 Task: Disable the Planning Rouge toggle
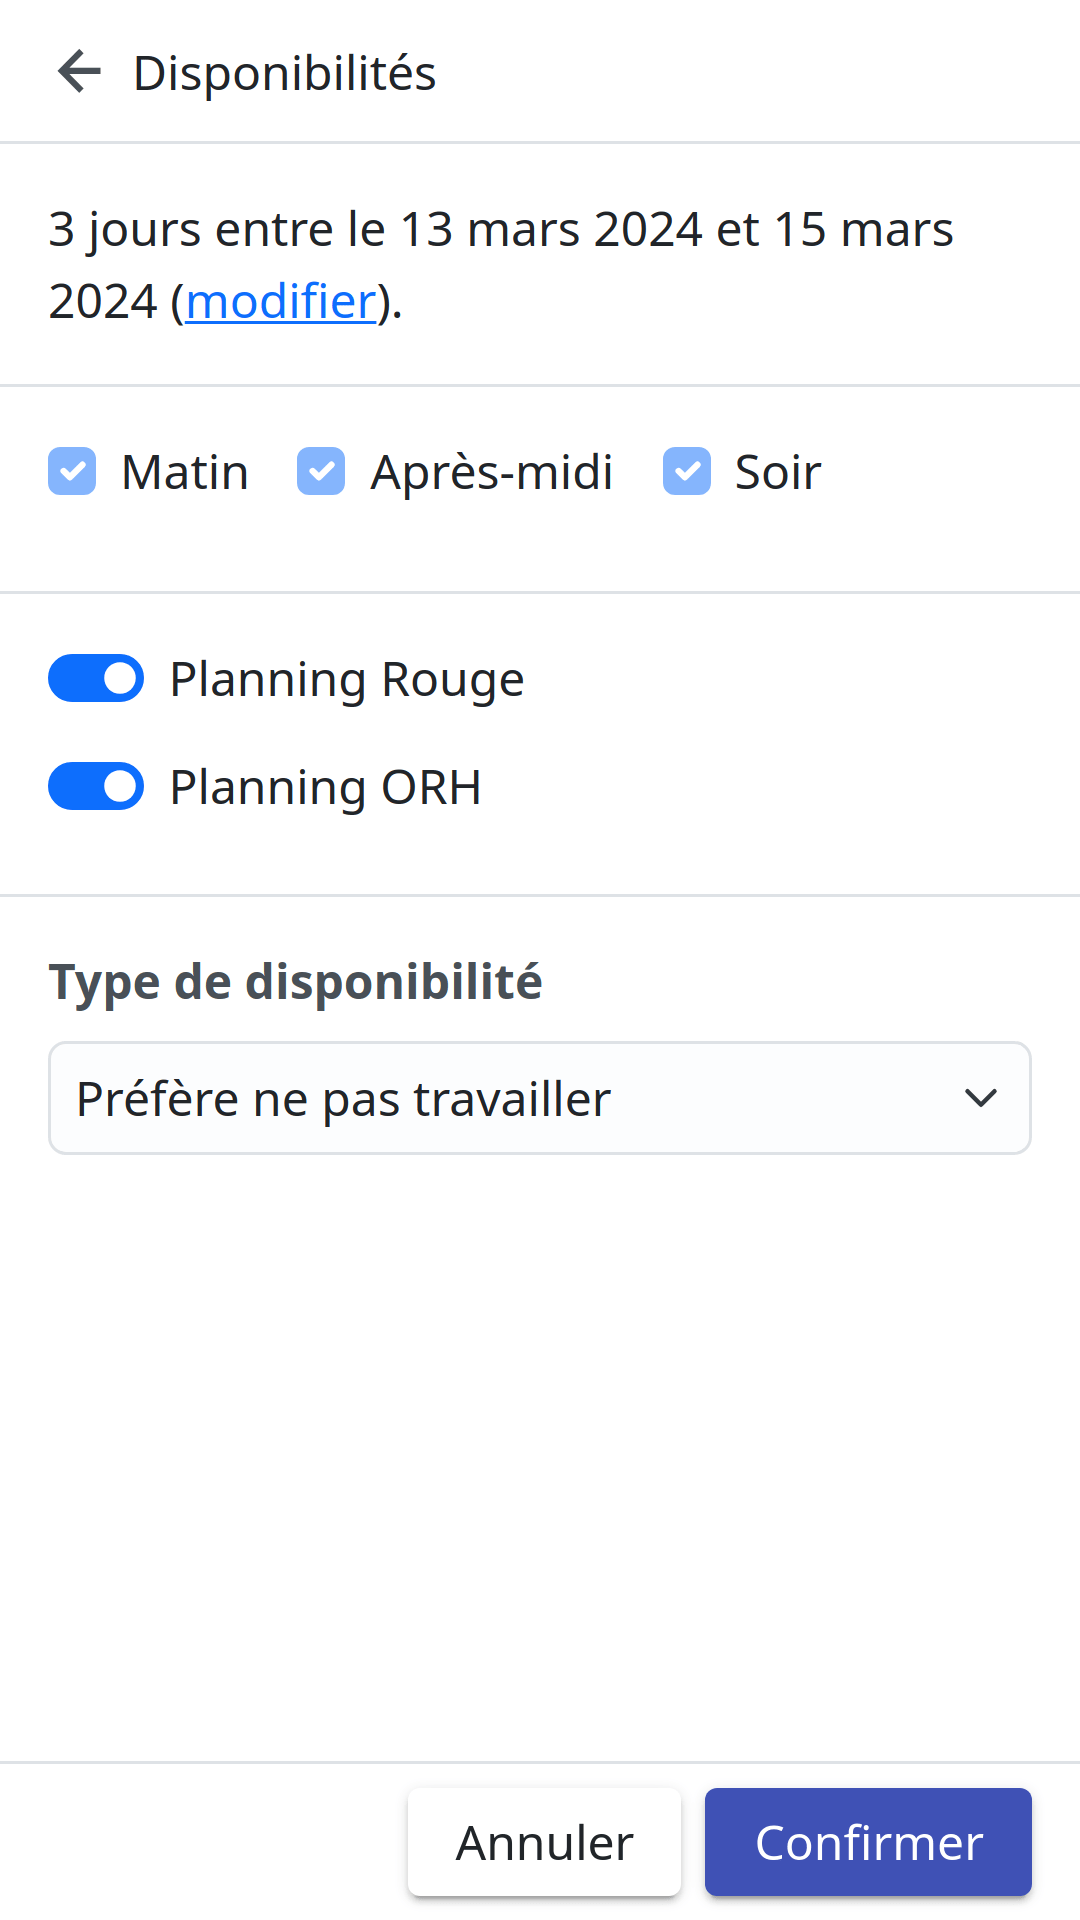point(95,678)
